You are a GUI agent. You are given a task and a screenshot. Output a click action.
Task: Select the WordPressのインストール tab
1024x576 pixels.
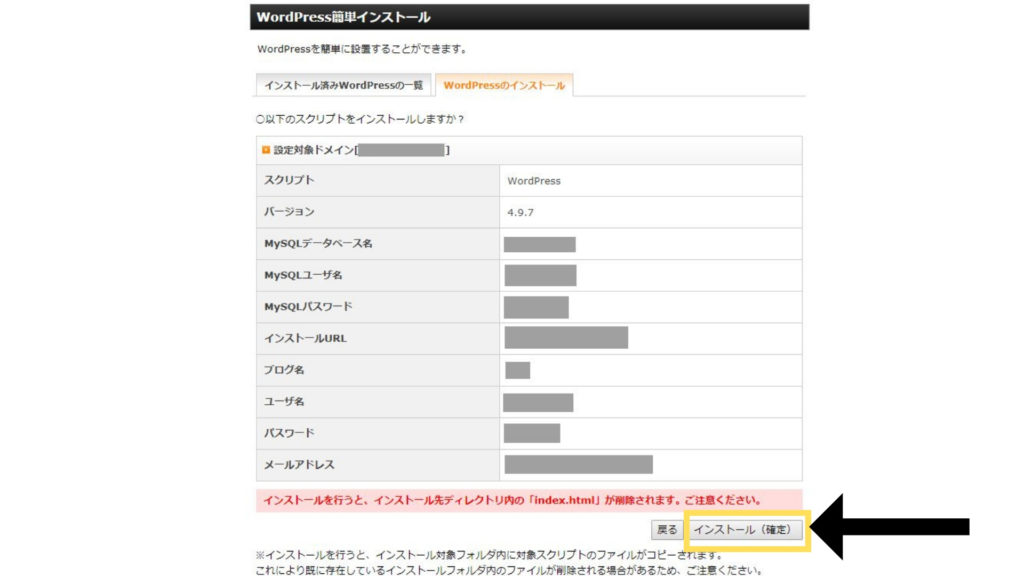click(x=504, y=85)
